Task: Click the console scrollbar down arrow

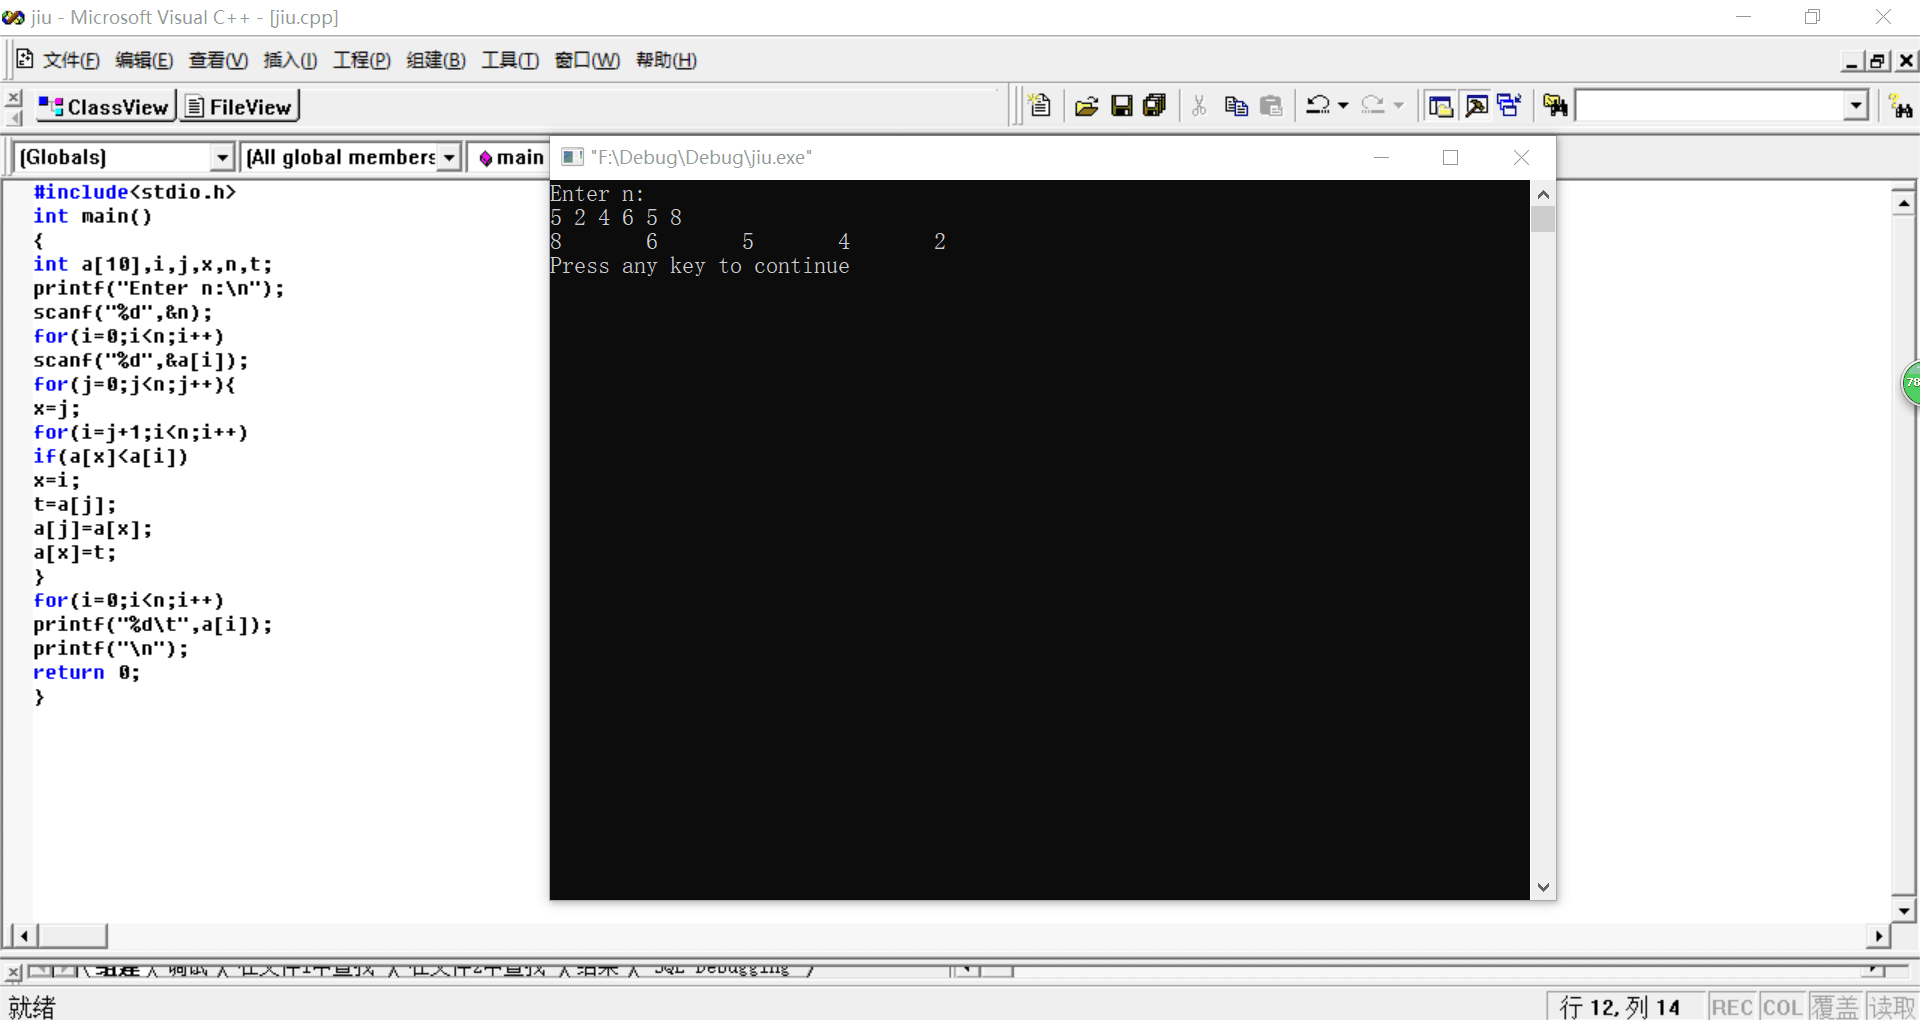Action: pos(1543,887)
